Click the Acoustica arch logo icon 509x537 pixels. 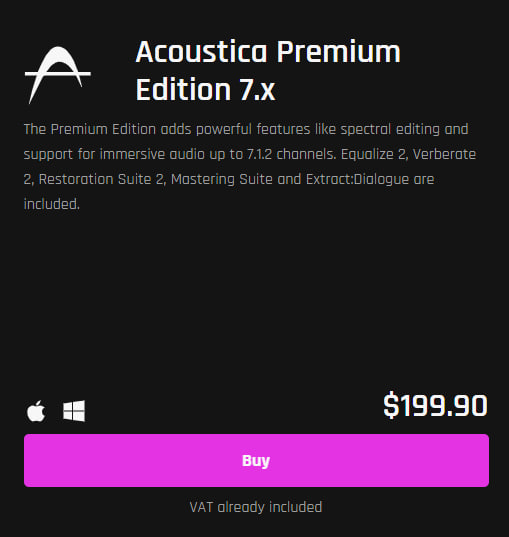click(58, 75)
